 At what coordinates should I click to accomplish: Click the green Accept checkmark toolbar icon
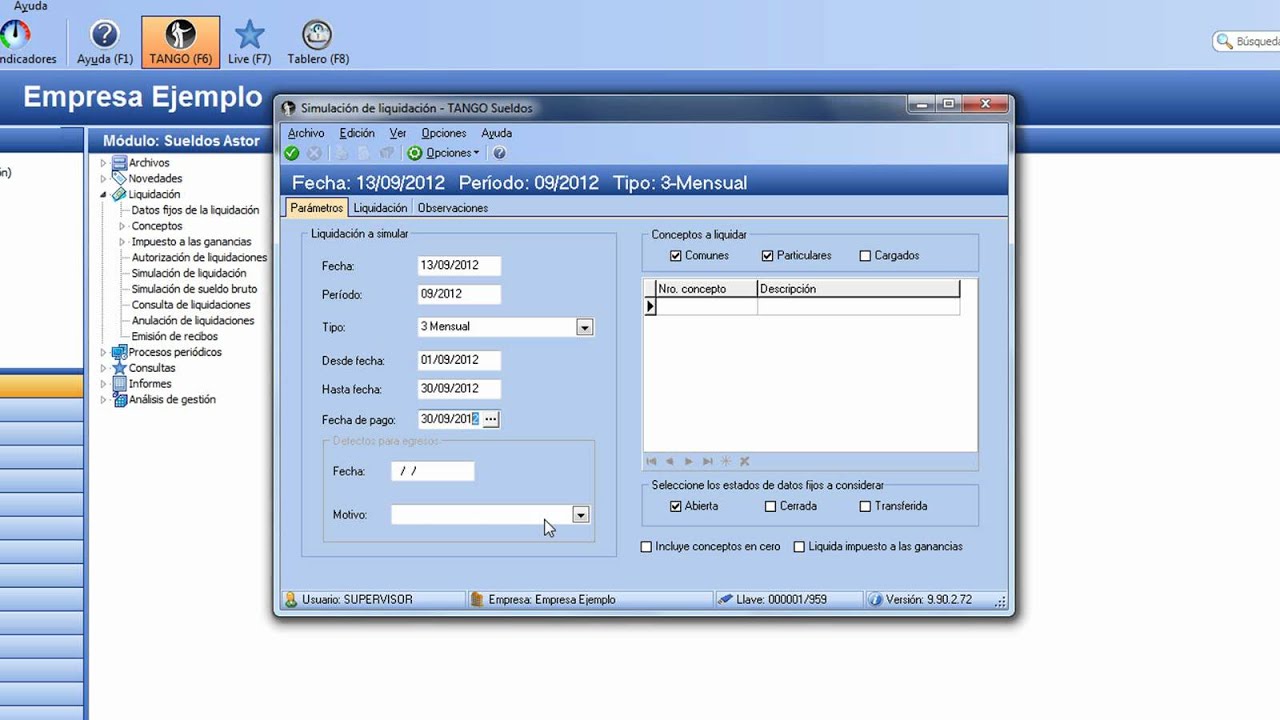pos(291,153)
